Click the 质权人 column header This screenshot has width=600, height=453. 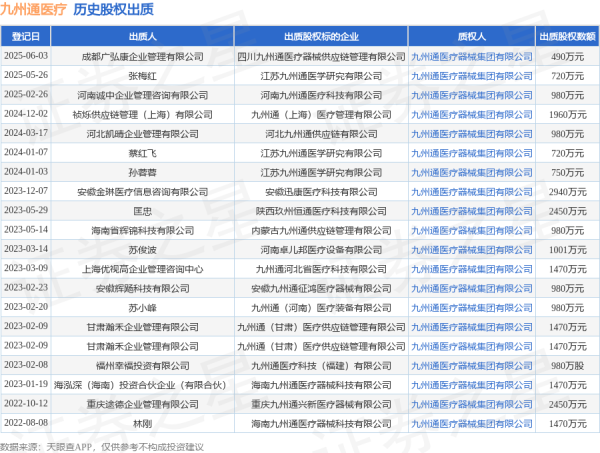click(x=471, y=35)
